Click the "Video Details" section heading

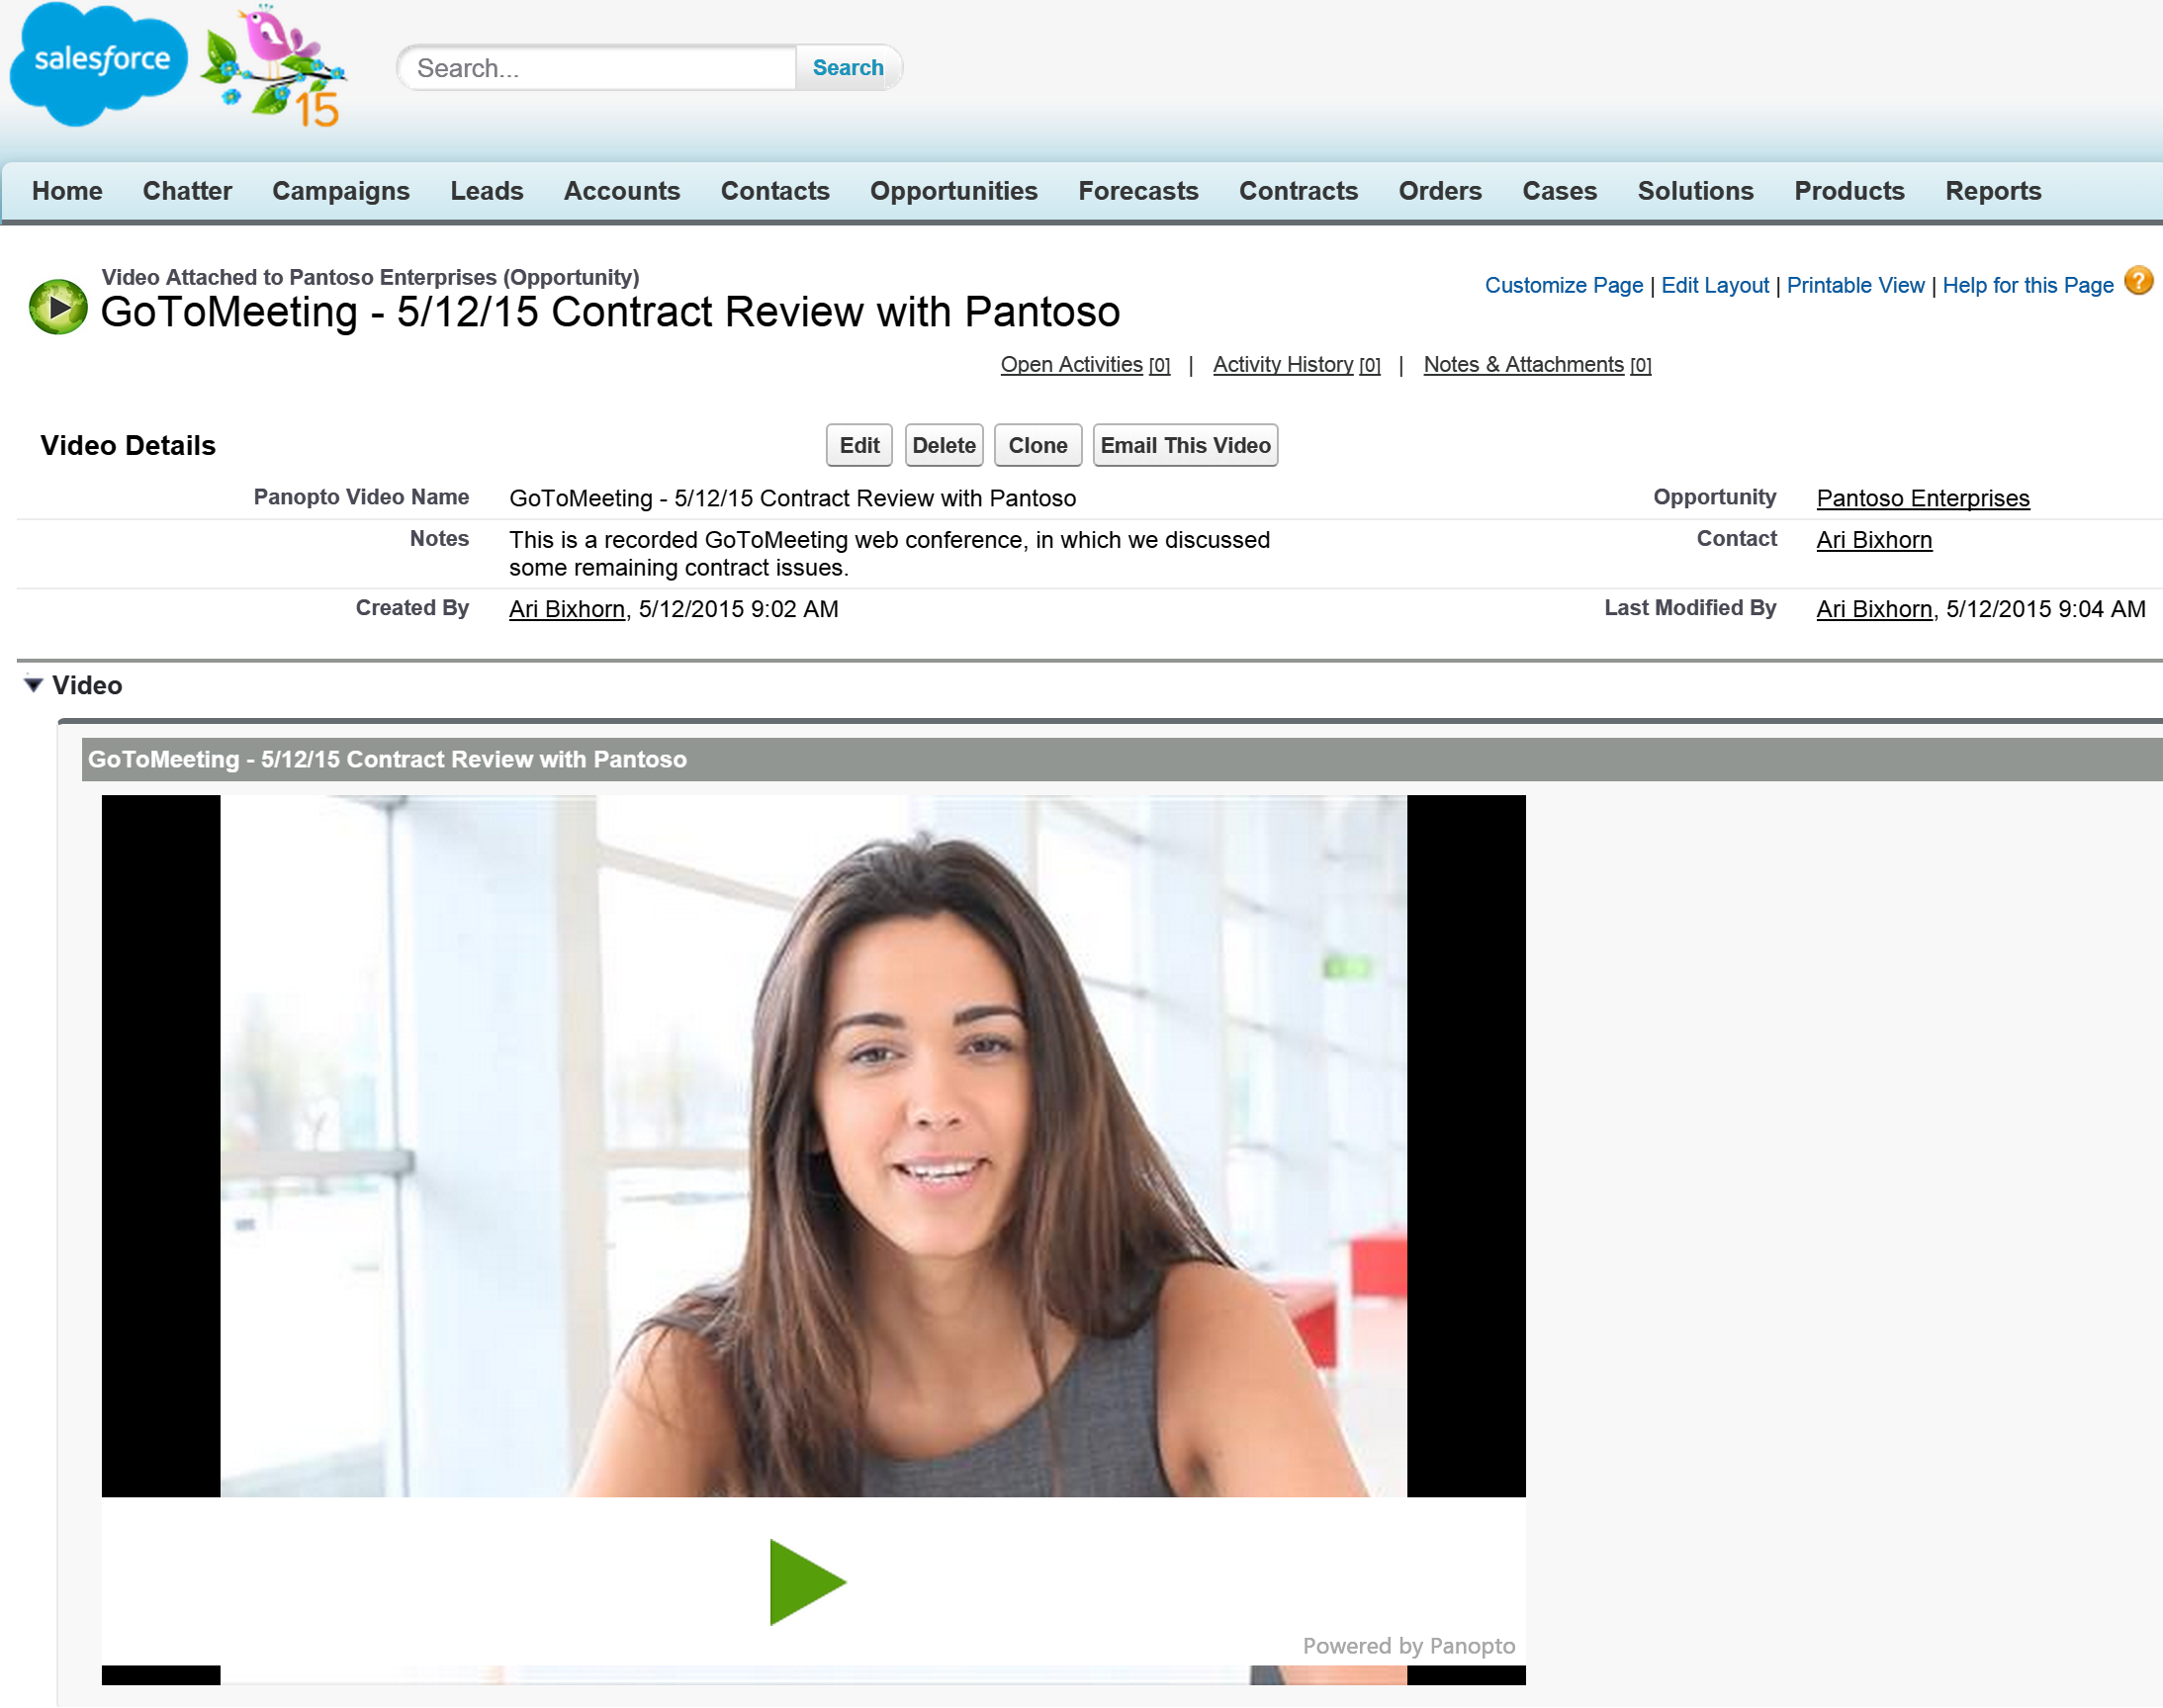[127, 446]
